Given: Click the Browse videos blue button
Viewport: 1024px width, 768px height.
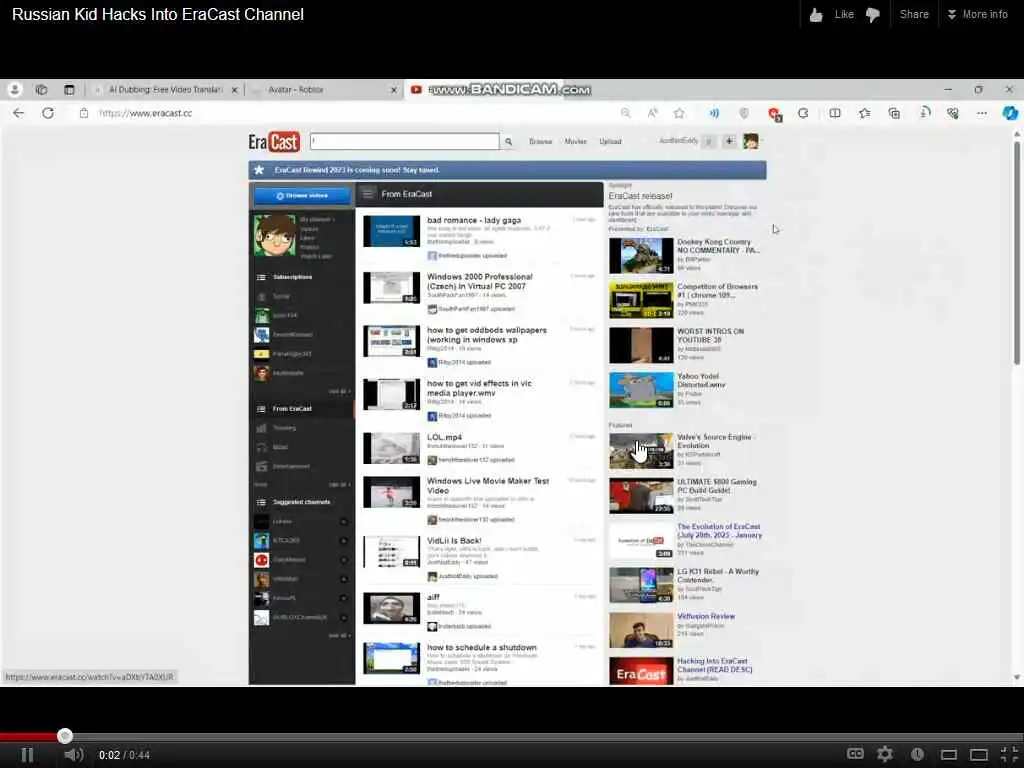Looking at the screenshot, I should click(x=302, y=195).
